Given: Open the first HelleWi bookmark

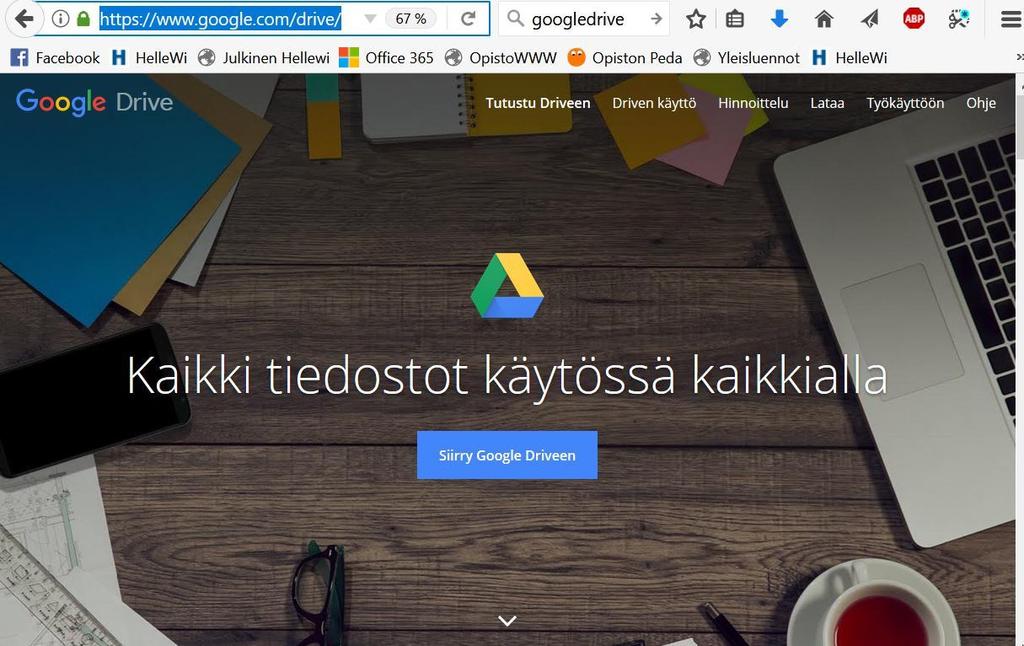Looking at the screenshot, I should click(150, 58).
